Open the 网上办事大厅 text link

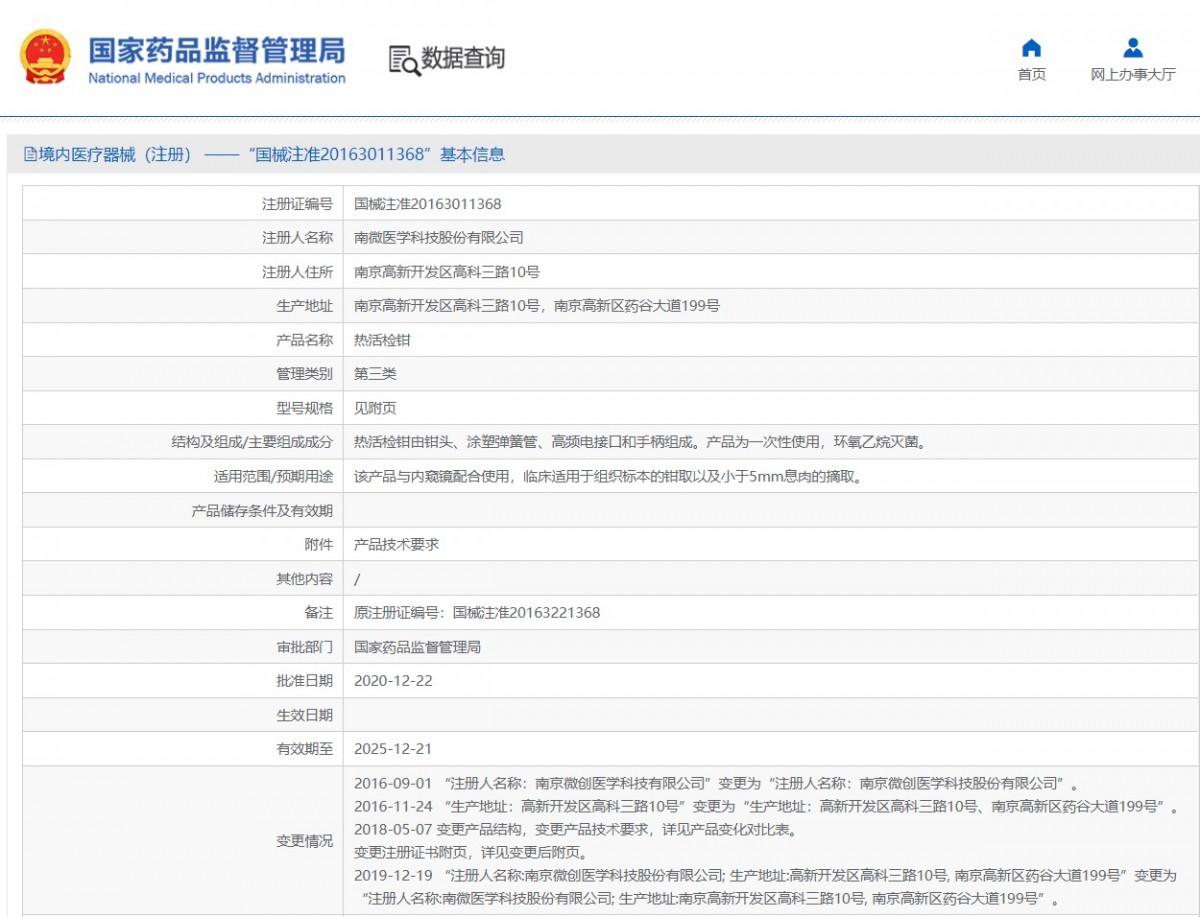1132,75
